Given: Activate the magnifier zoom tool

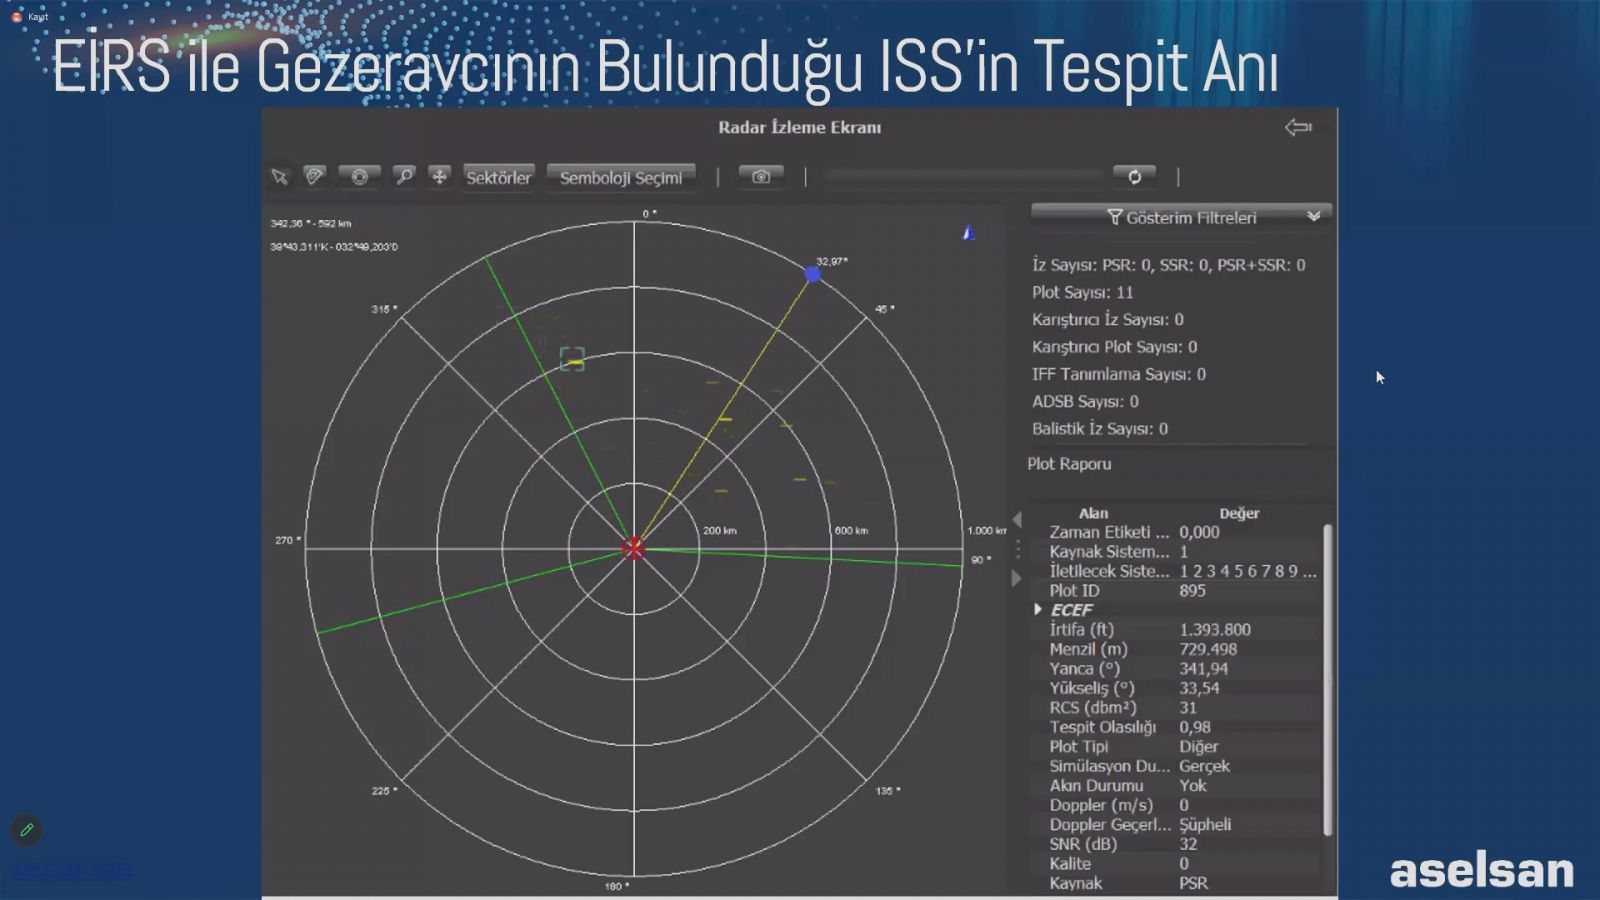Looking at the screenshot, I should (404, 177).
